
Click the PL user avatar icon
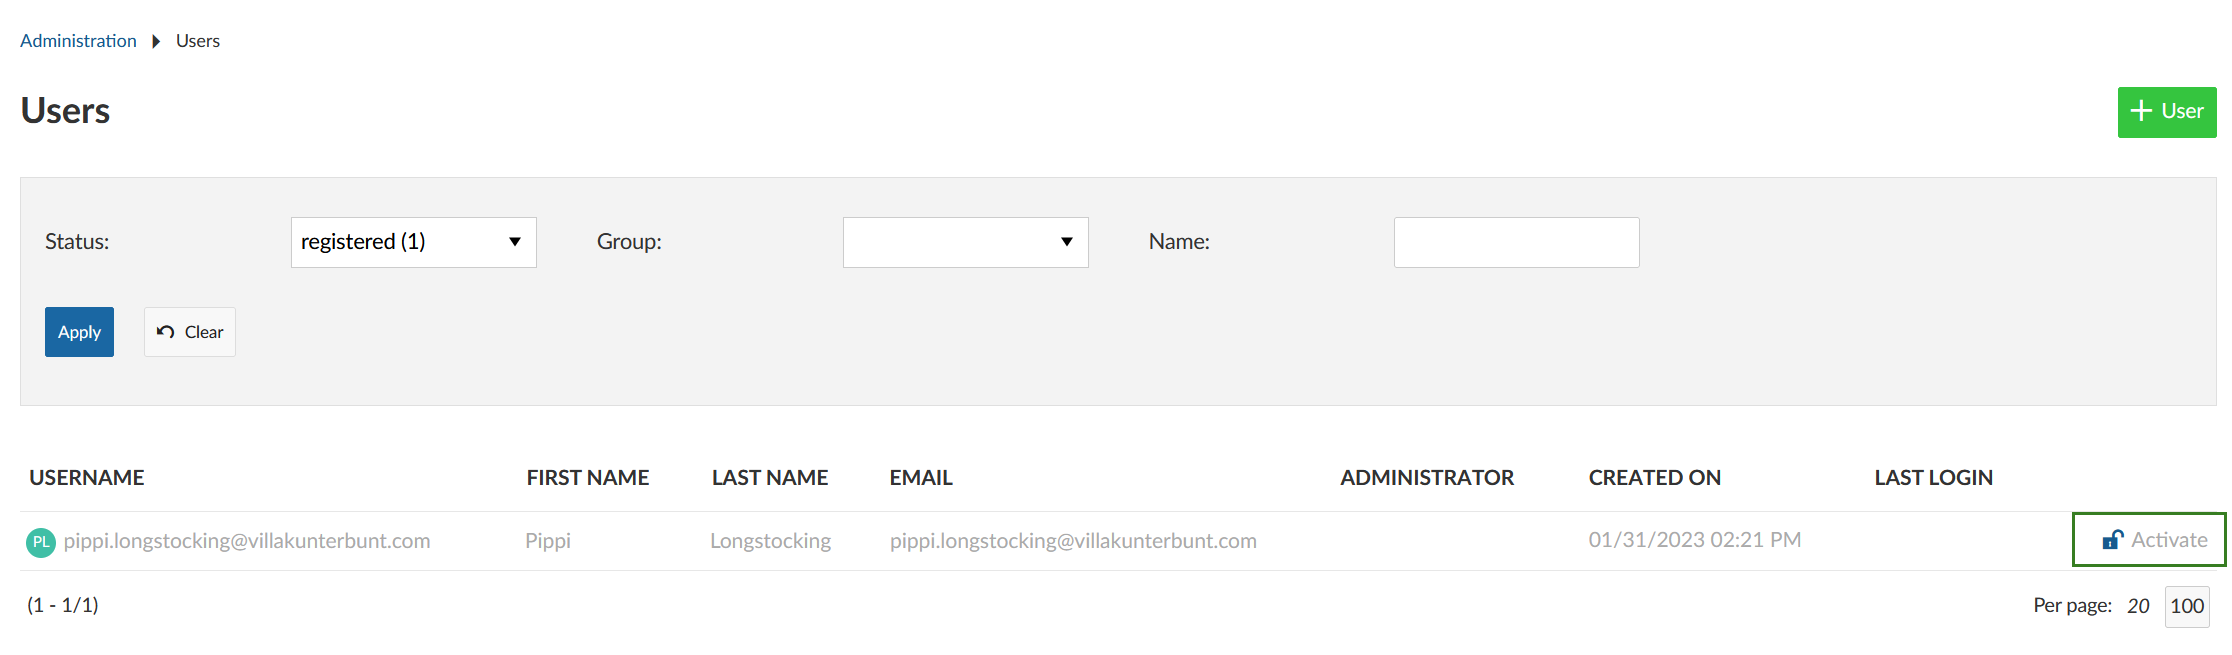pos(40,542)
